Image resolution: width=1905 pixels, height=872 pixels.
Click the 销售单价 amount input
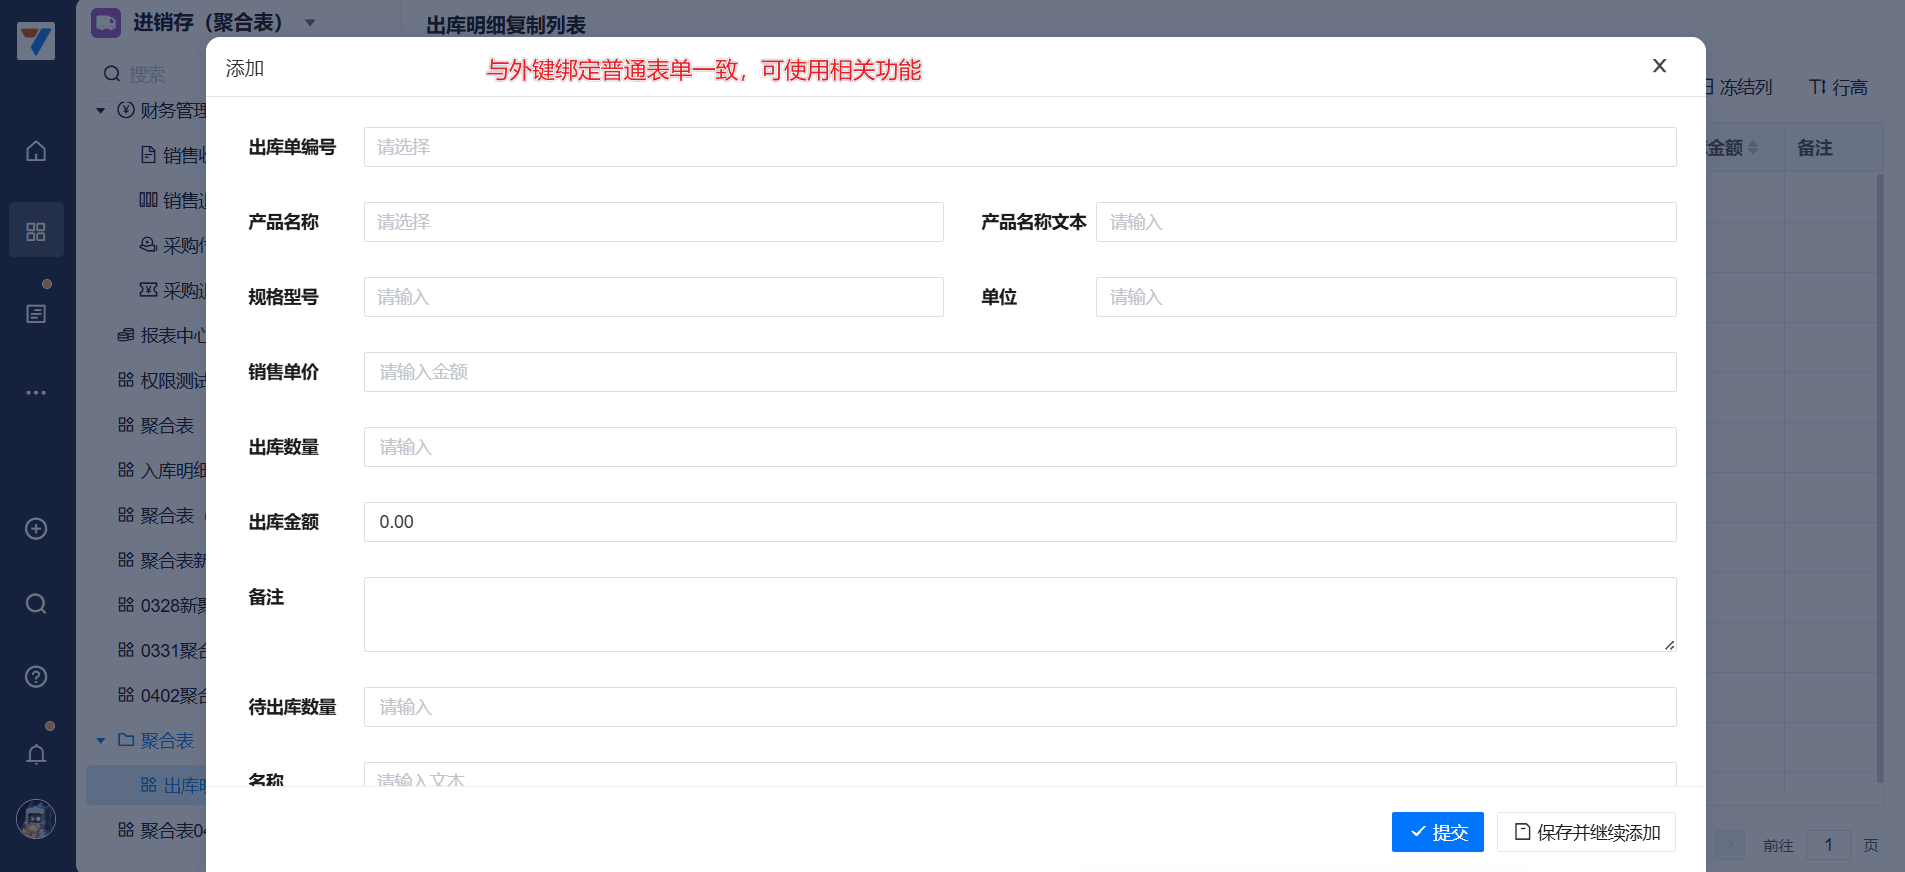click(1020, 372)
